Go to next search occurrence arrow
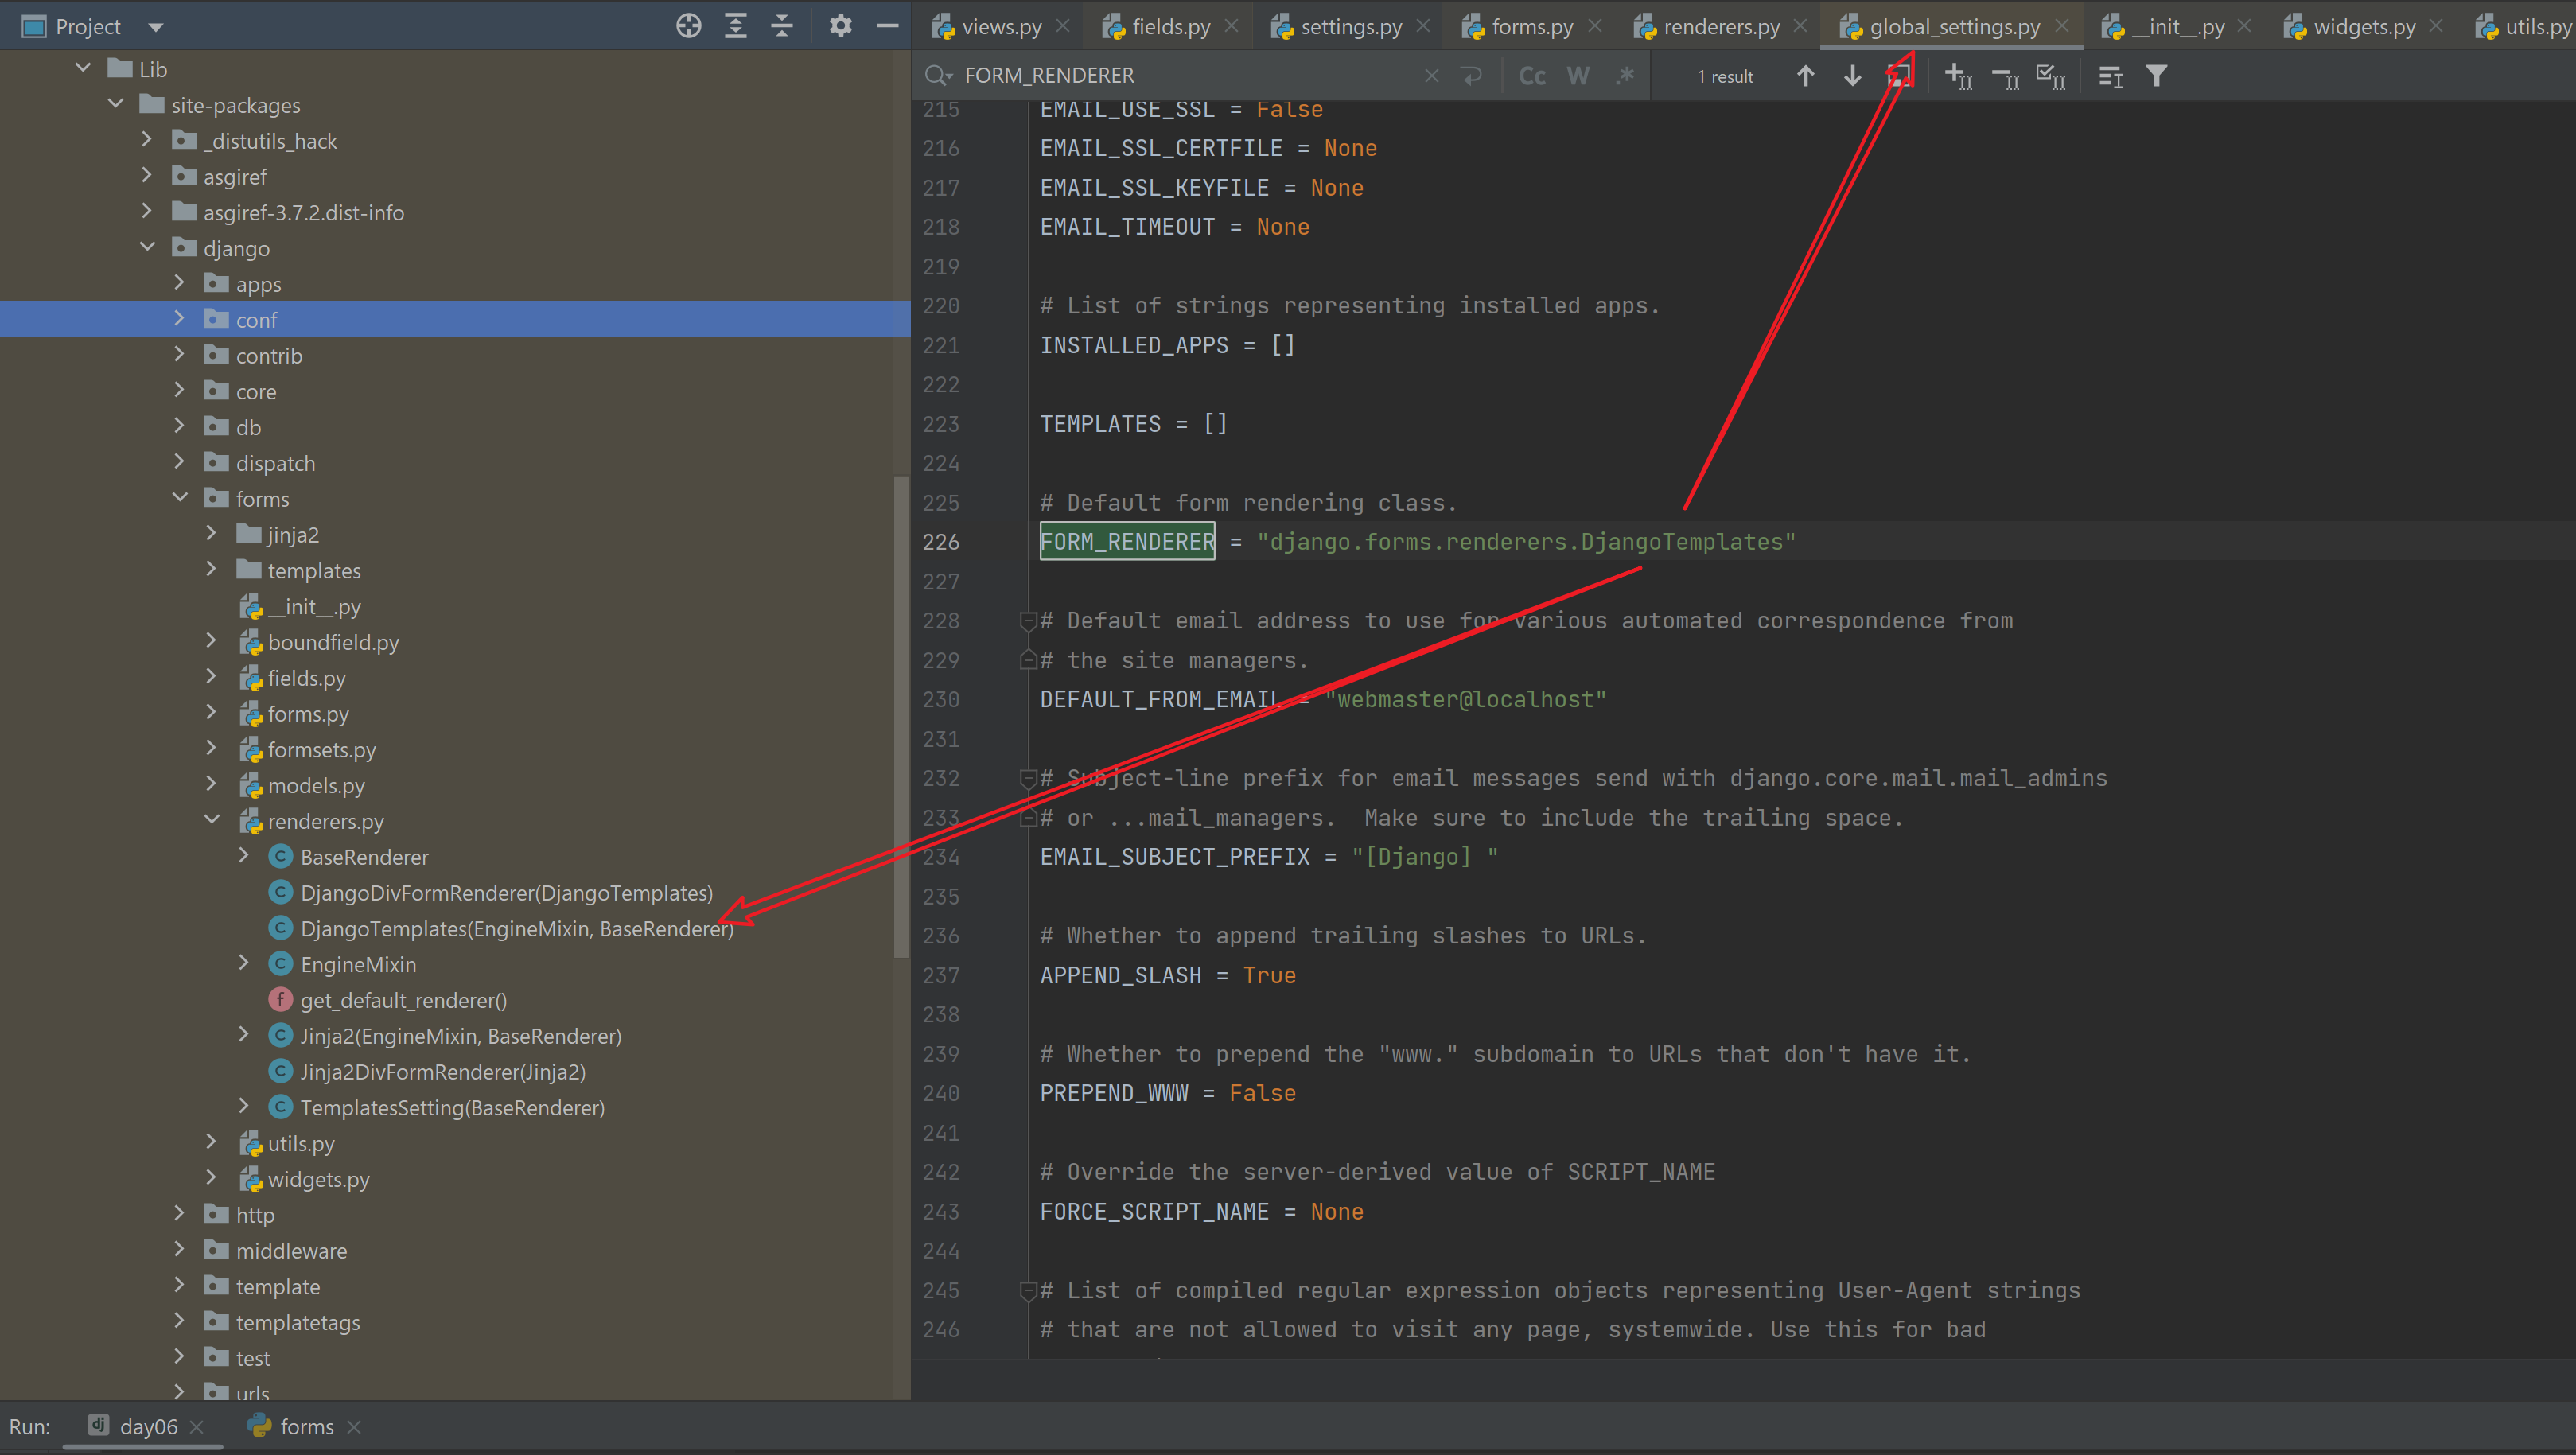The image size is (2576, 1455). point(1852,76)
